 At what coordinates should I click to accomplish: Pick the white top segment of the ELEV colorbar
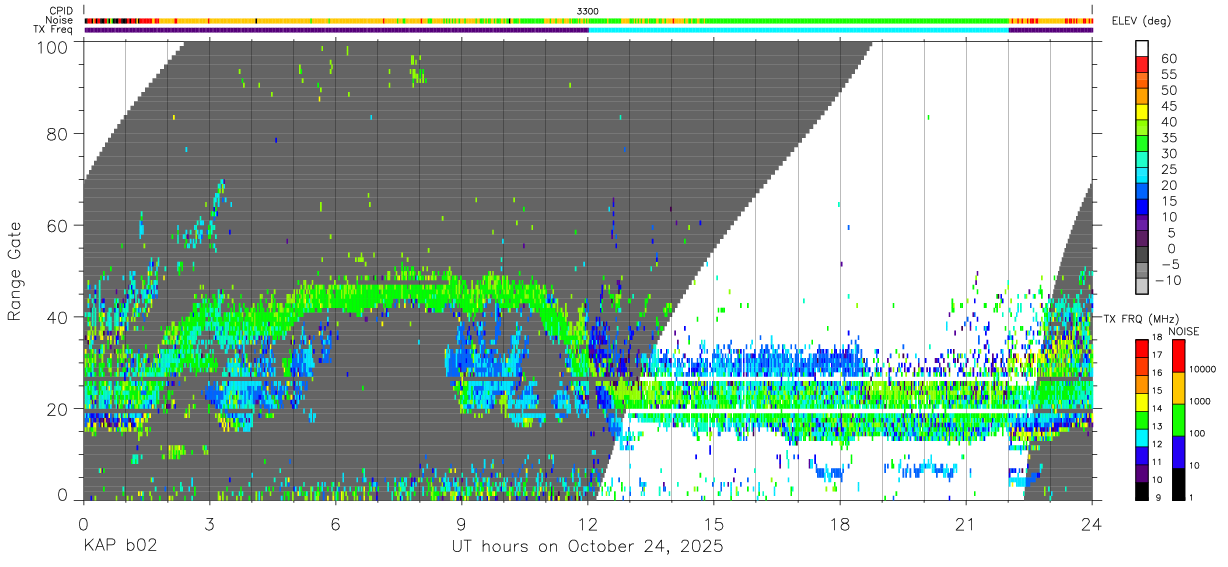coord(1142,49)
